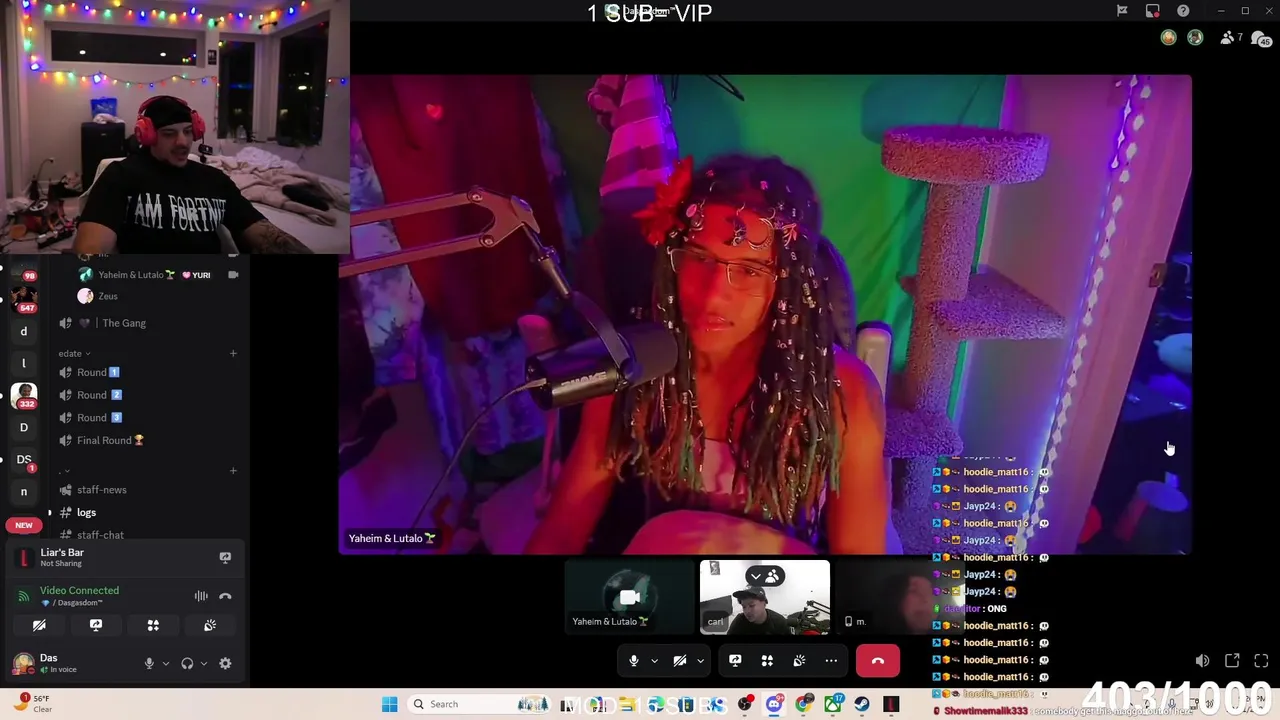Open soundboard in the voice panel
Image resolution: width=1280 pixels, height=720 pixels.
210,625
